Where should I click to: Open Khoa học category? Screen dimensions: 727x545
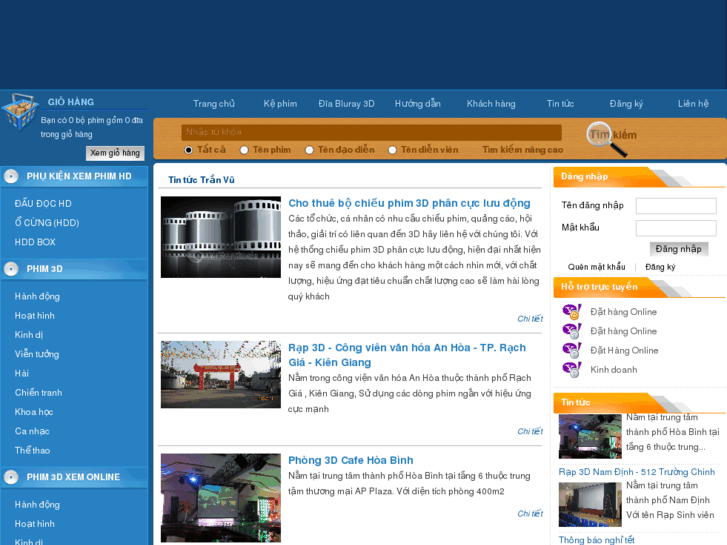click(33, 412)
